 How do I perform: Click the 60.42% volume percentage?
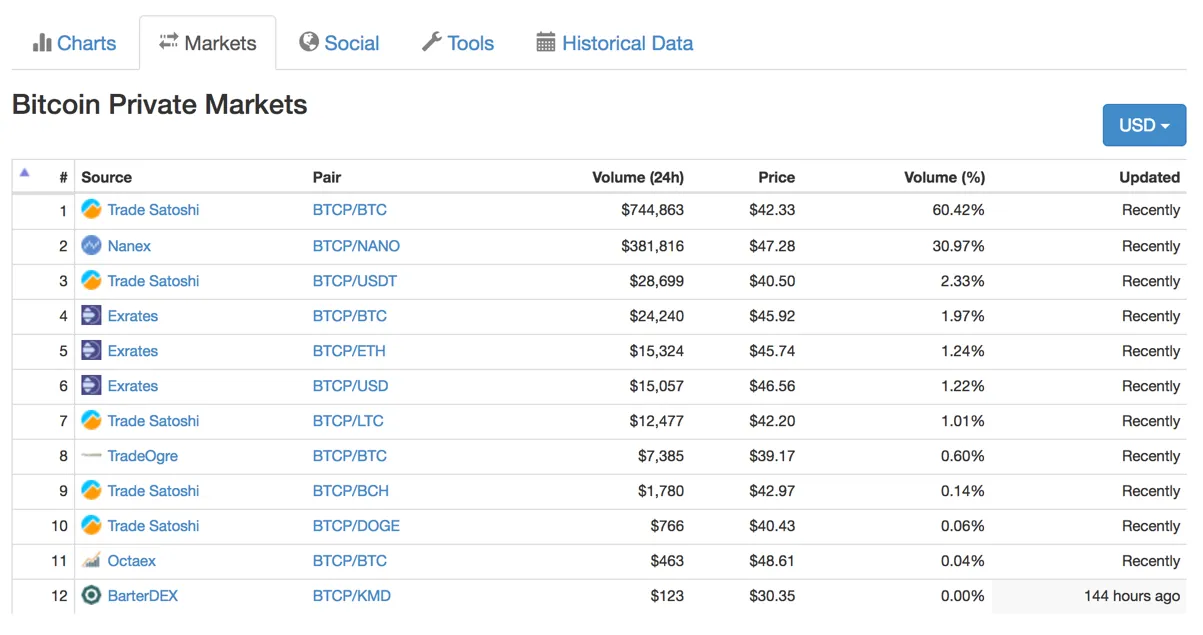coord(959,210)
